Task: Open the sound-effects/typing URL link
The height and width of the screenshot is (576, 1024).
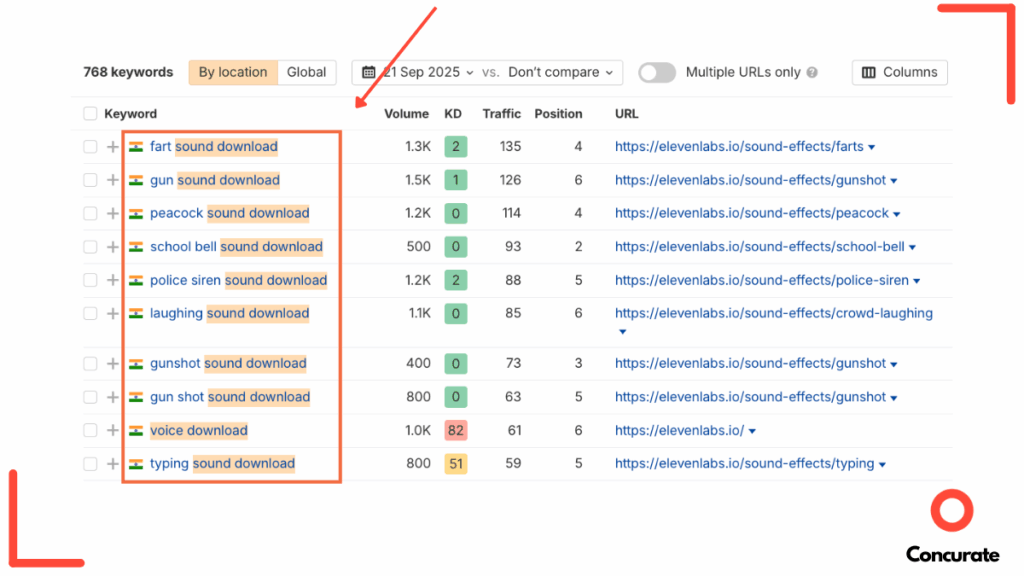Action: (x=744, y=463)
